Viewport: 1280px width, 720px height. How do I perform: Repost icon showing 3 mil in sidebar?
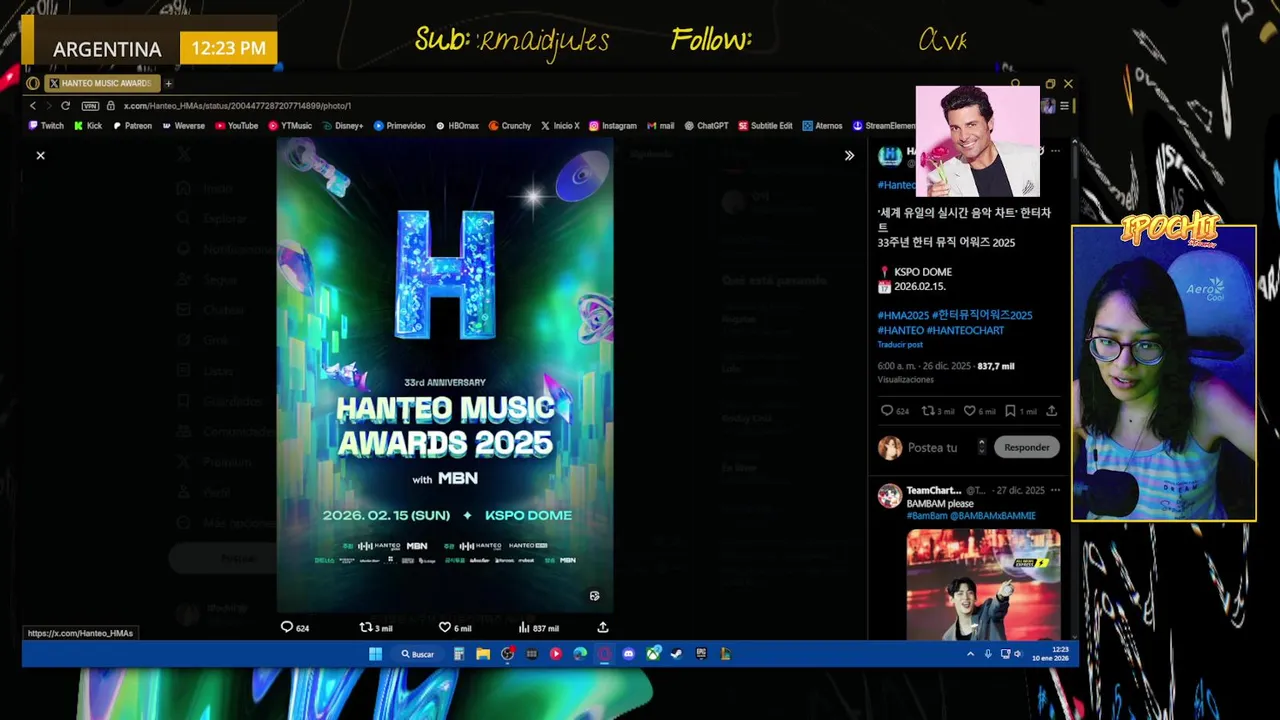[x=927, y=411]
